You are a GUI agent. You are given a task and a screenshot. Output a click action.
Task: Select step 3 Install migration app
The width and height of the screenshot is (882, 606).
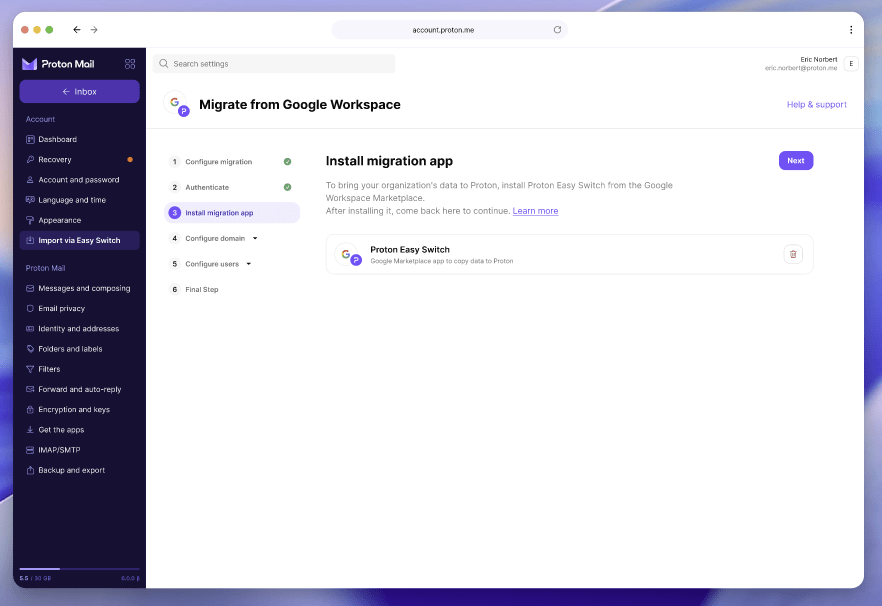pyautogui.click(x=232, y=213)
